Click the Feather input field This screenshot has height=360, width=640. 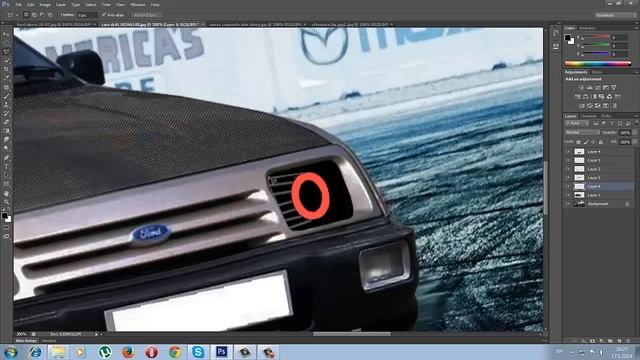(87, 15)
